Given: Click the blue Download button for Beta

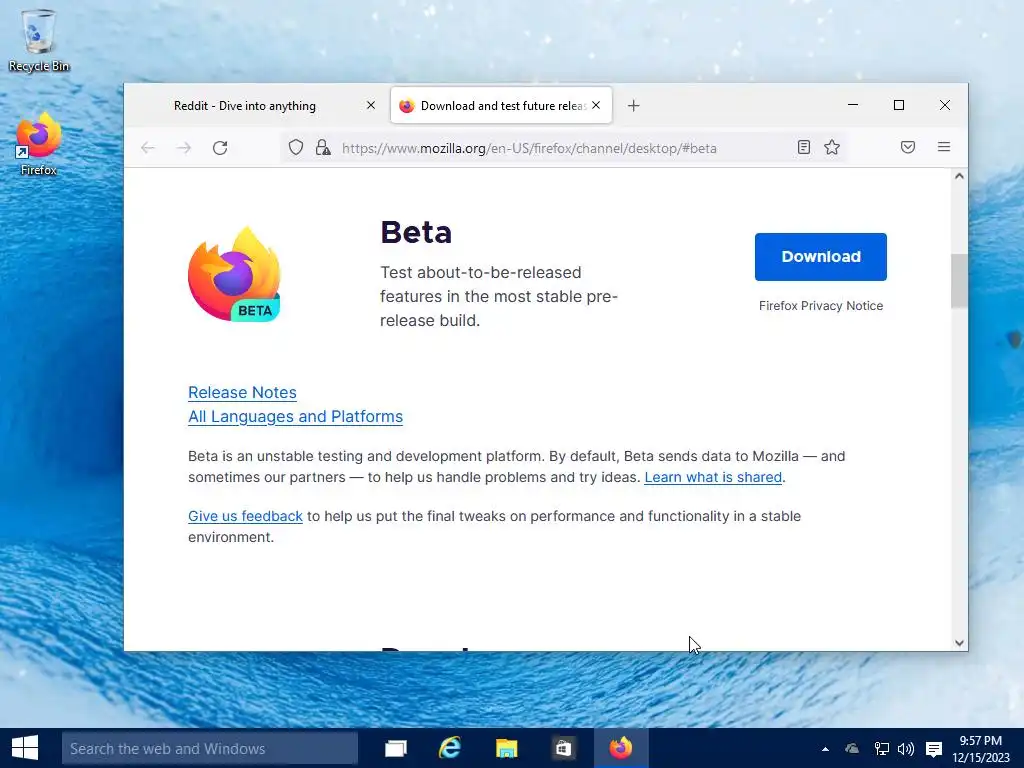Looking at the screenshot, I should click(x=821, y=257).
